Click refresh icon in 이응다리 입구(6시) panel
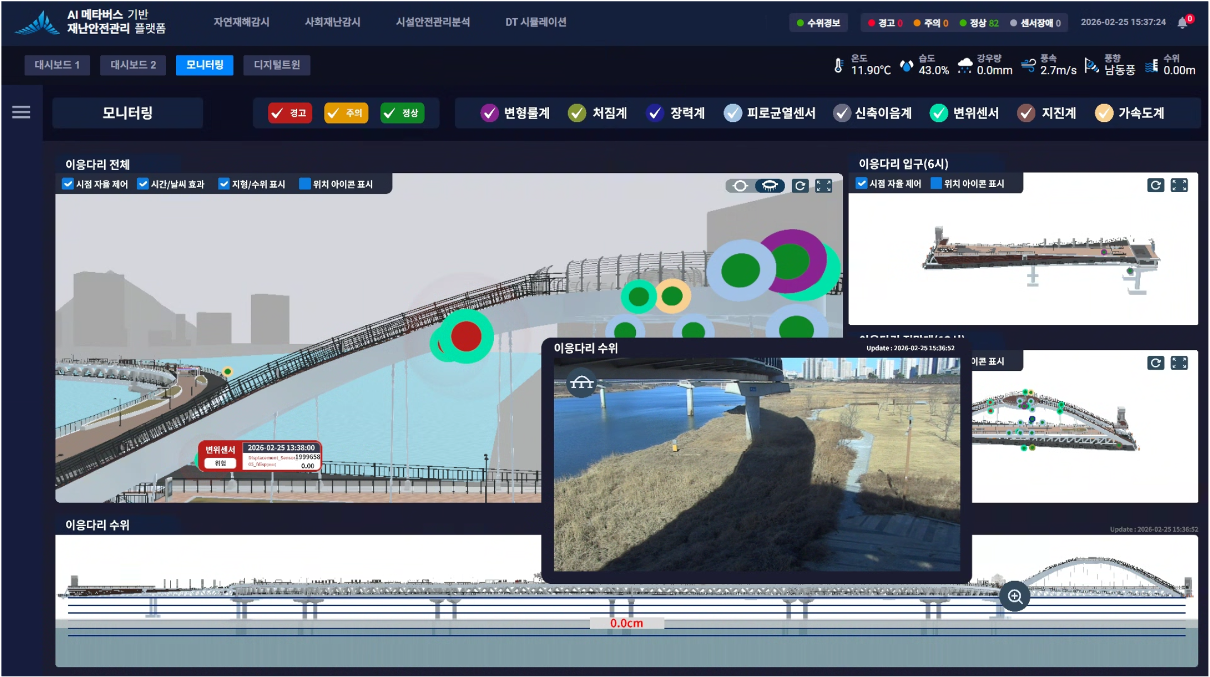This screenshot has width=1210, height=677. pyautogui.click(x=1155, y=185)
